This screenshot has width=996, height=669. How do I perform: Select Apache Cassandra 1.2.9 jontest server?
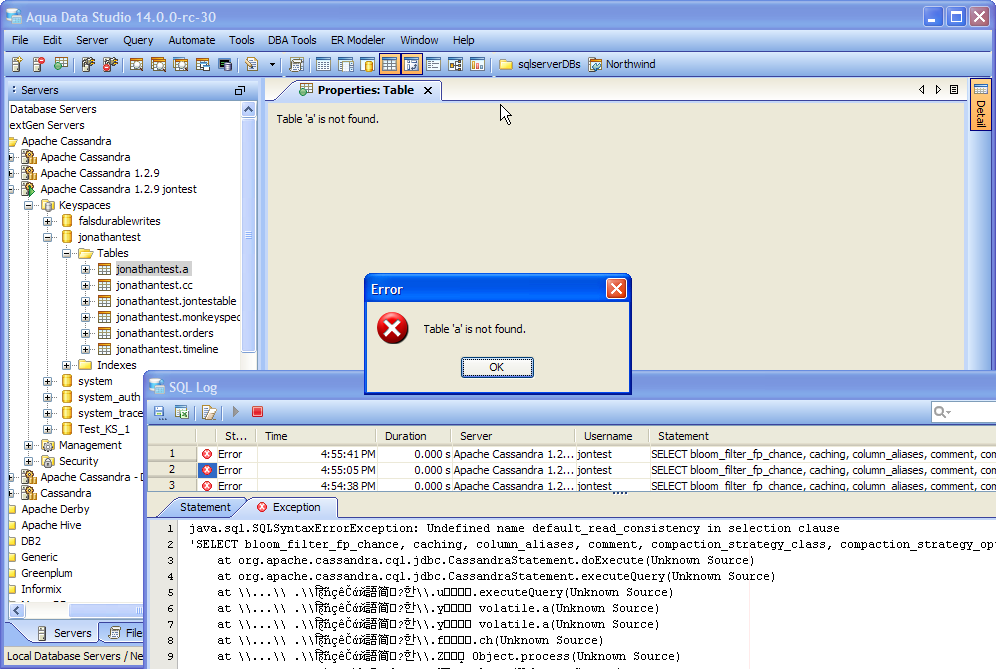point(118,189)
